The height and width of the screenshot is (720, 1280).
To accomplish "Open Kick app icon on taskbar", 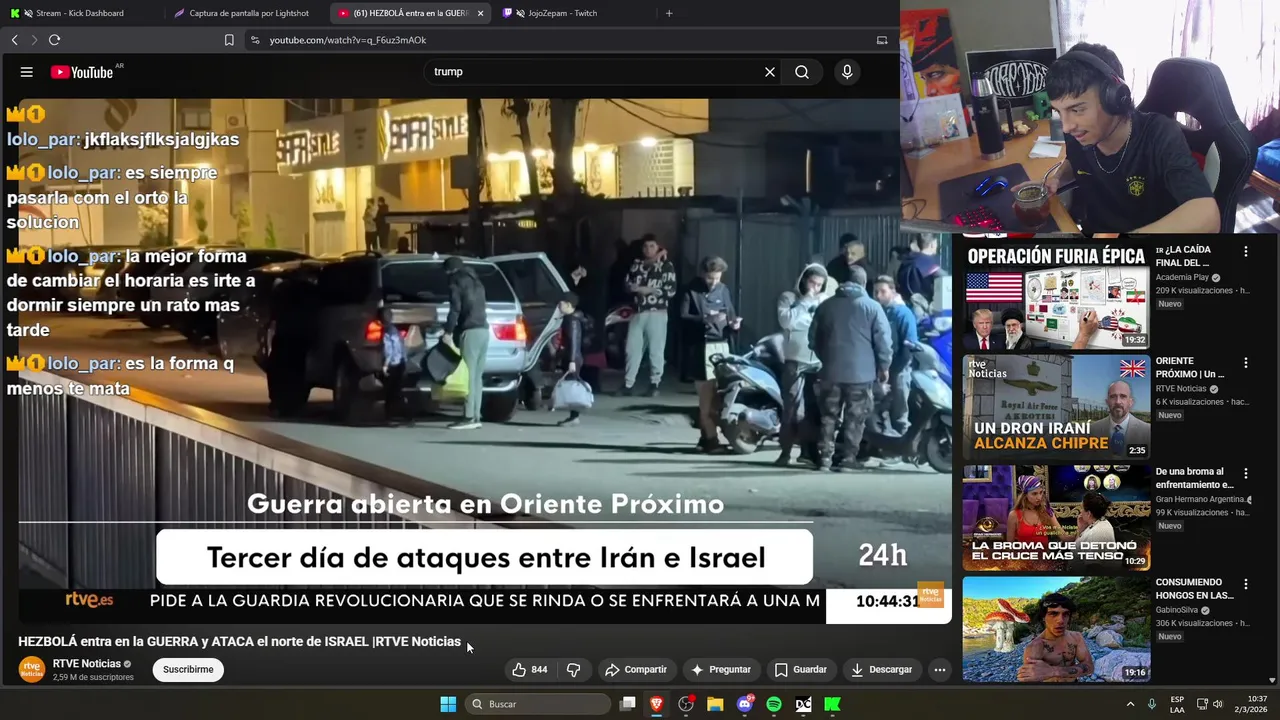I will point(832,704).
